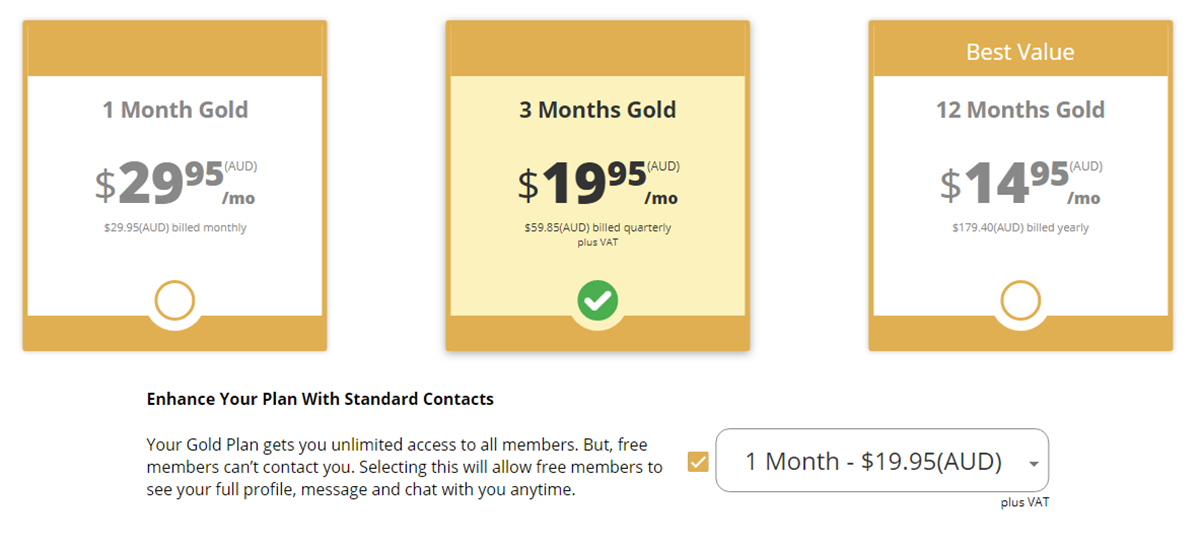Choose the 12 Months Gold radio circle

coord(1020,300)
